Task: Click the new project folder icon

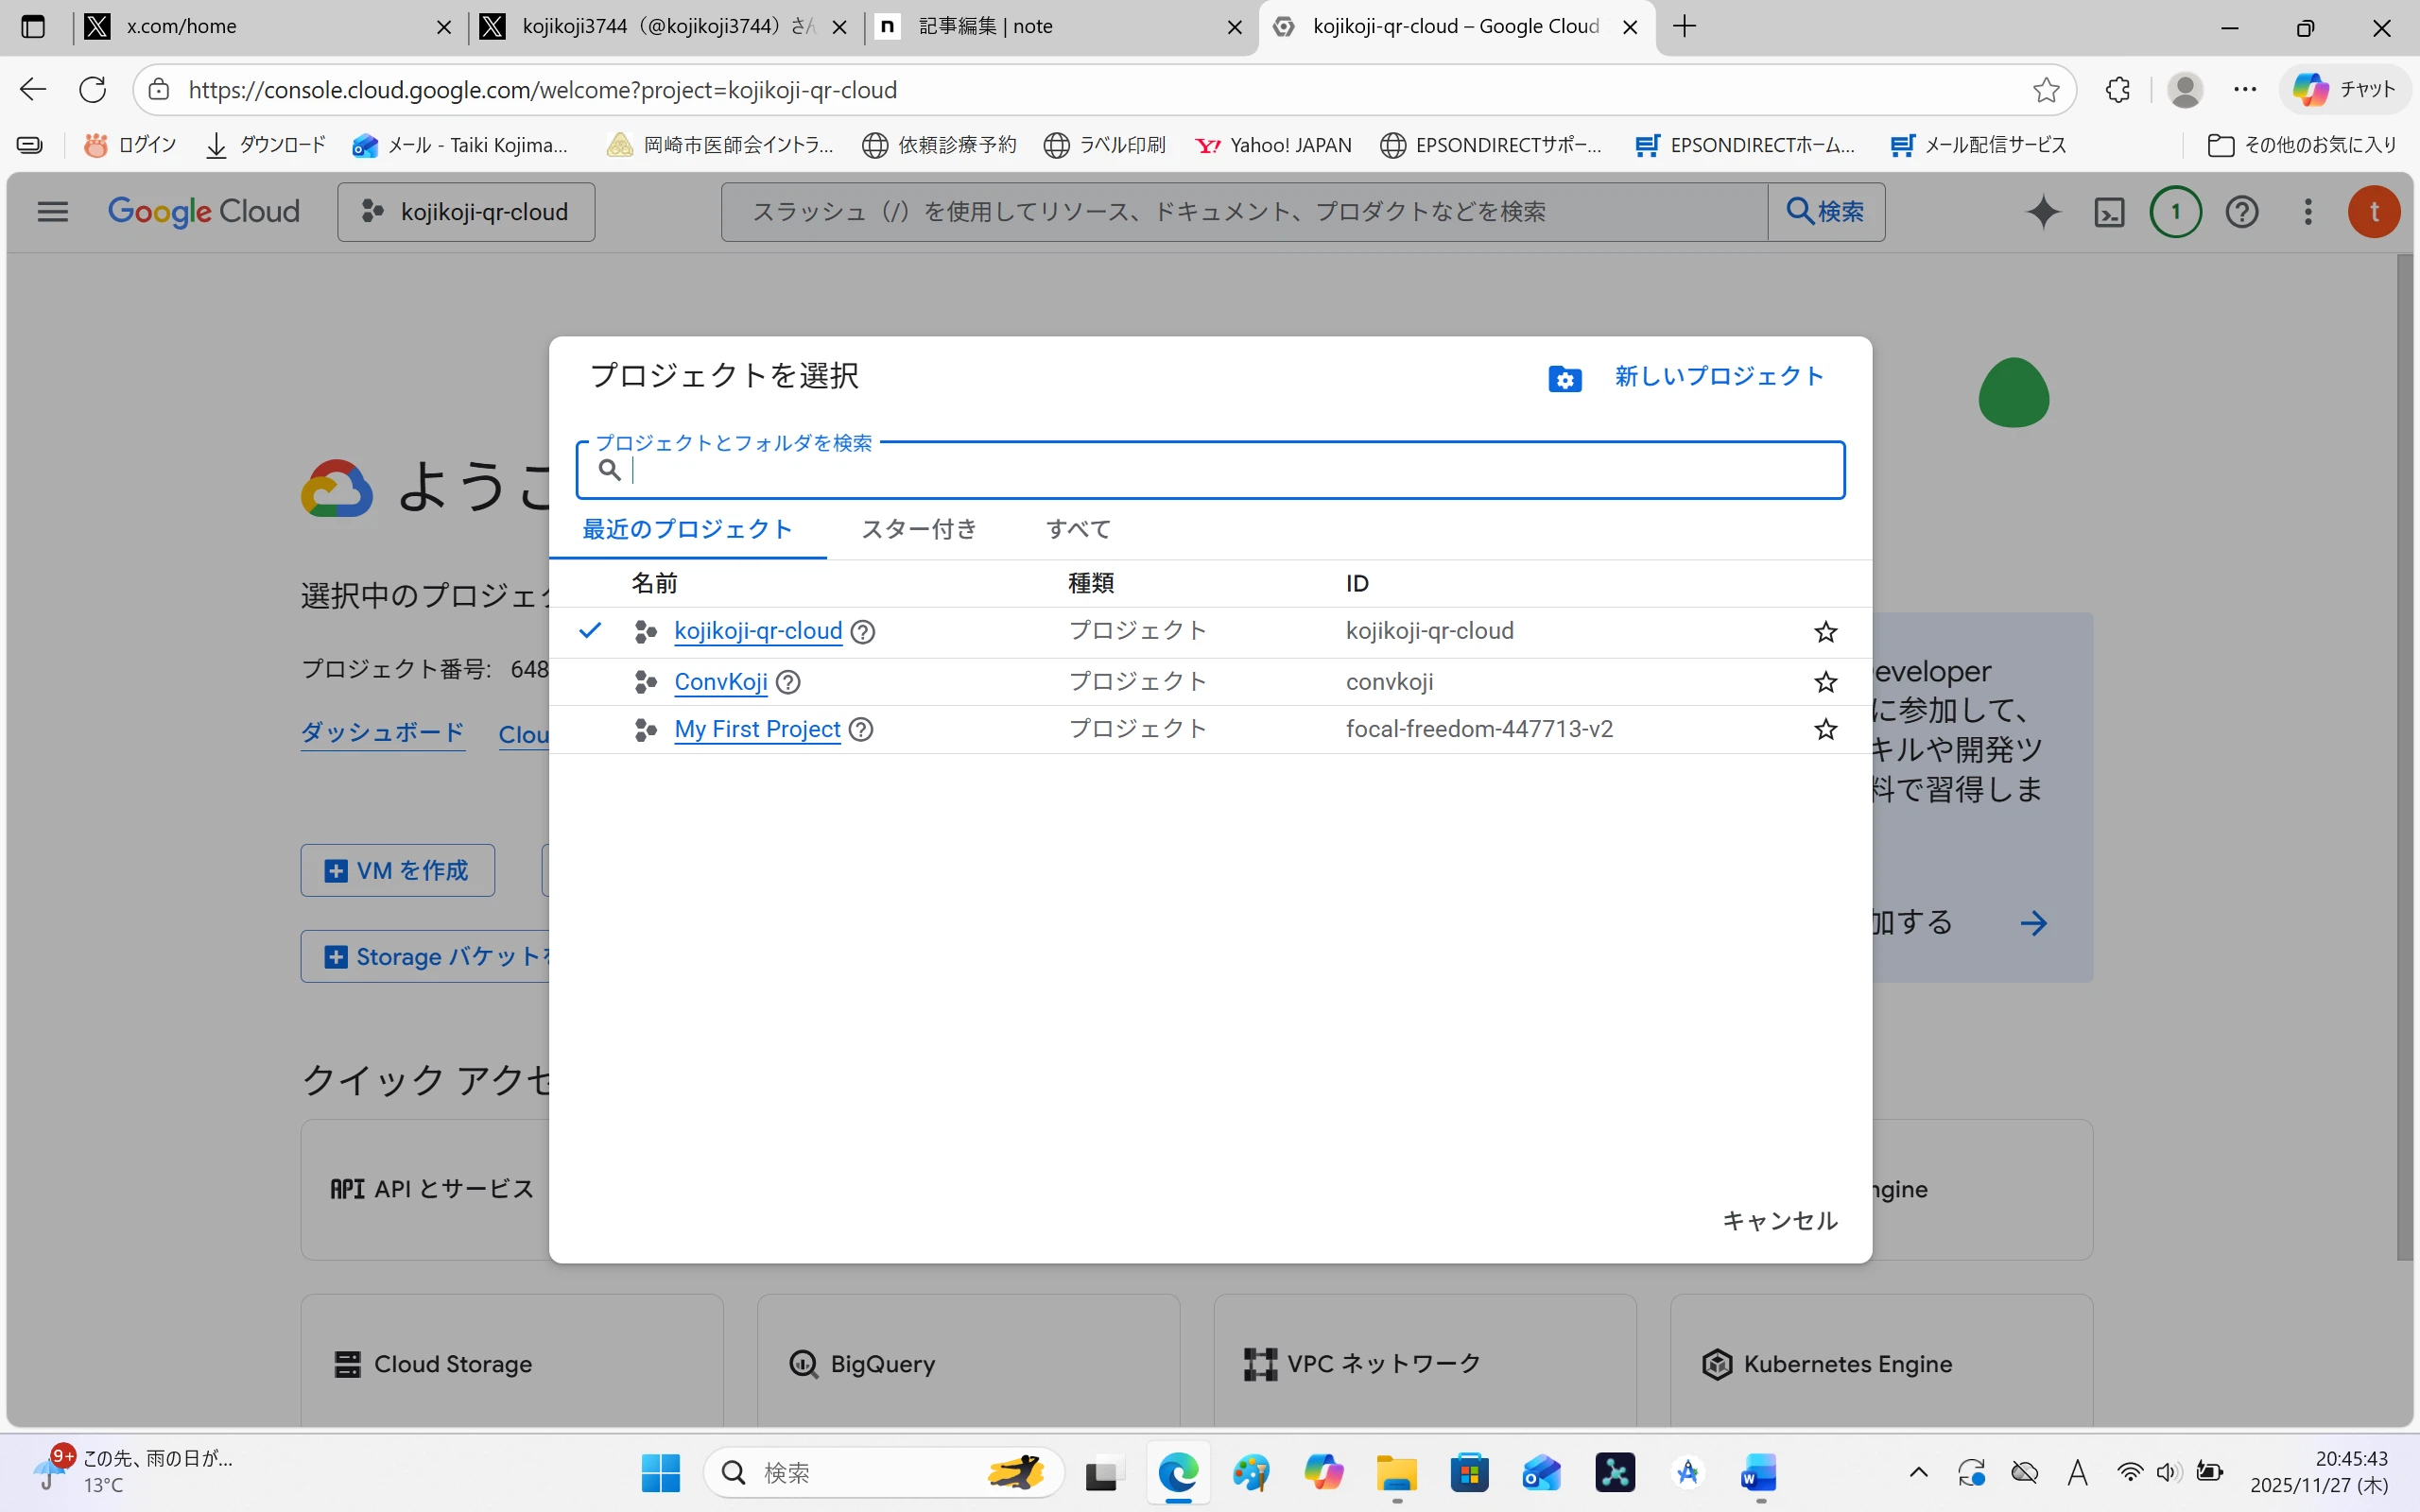Action: [1564, 379]
